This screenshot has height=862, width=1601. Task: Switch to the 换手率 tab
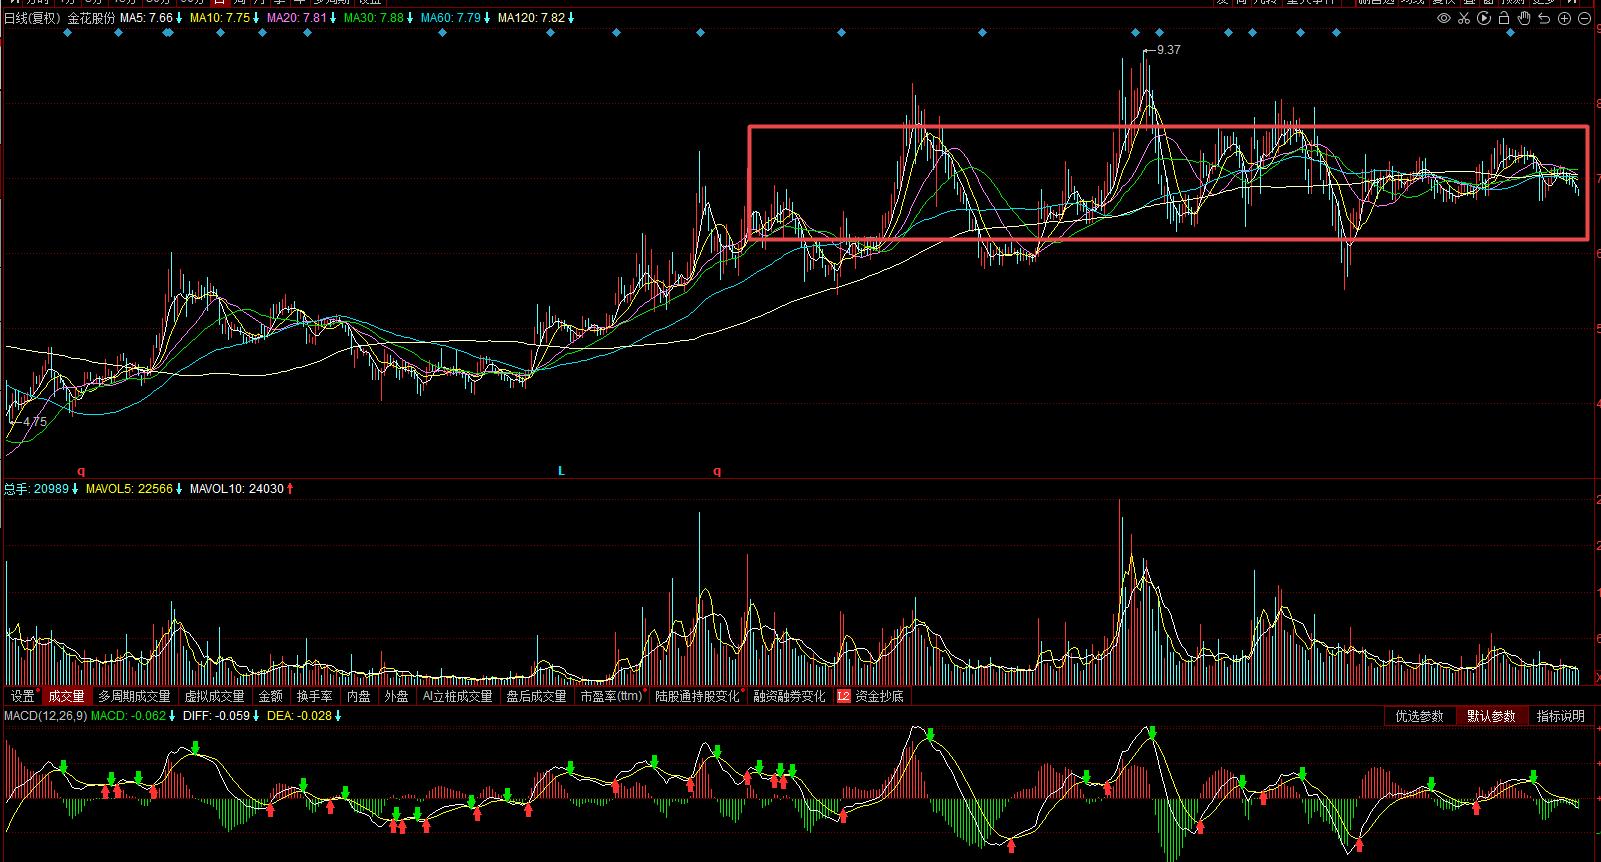click(x=314, y=696)
